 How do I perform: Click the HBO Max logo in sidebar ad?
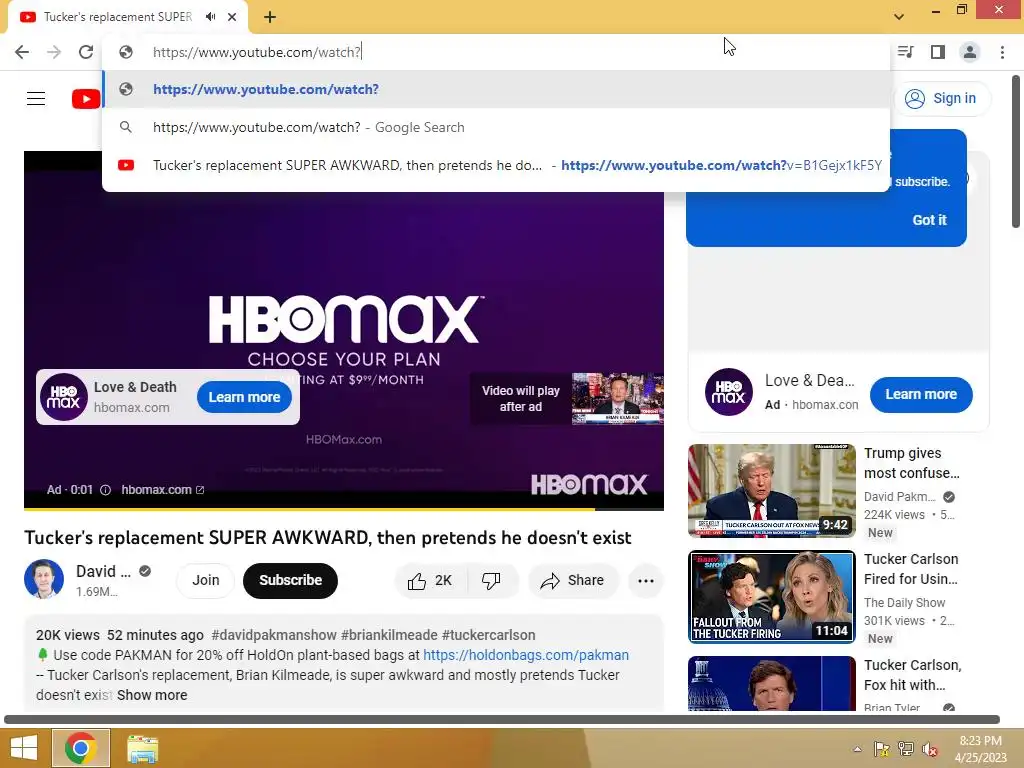point(728,392)
